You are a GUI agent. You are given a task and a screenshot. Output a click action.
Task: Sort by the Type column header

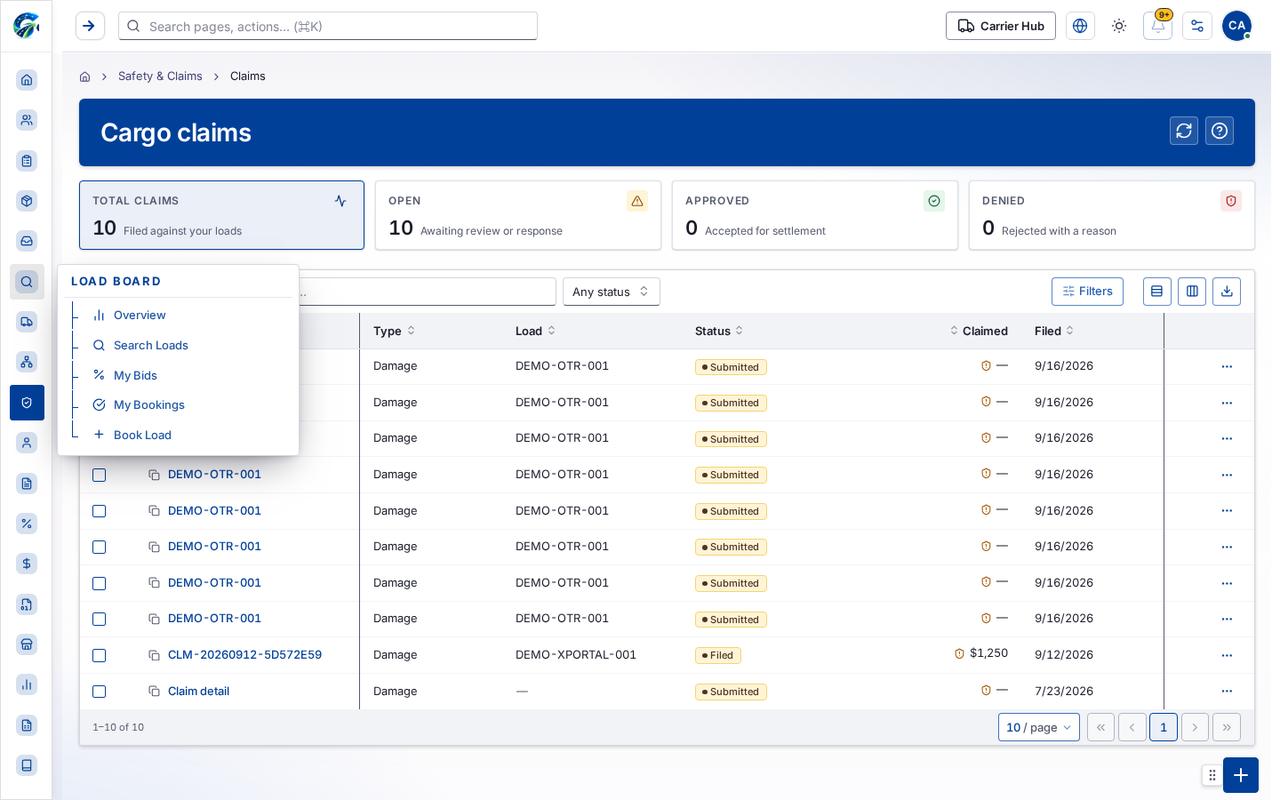point(394,331)
